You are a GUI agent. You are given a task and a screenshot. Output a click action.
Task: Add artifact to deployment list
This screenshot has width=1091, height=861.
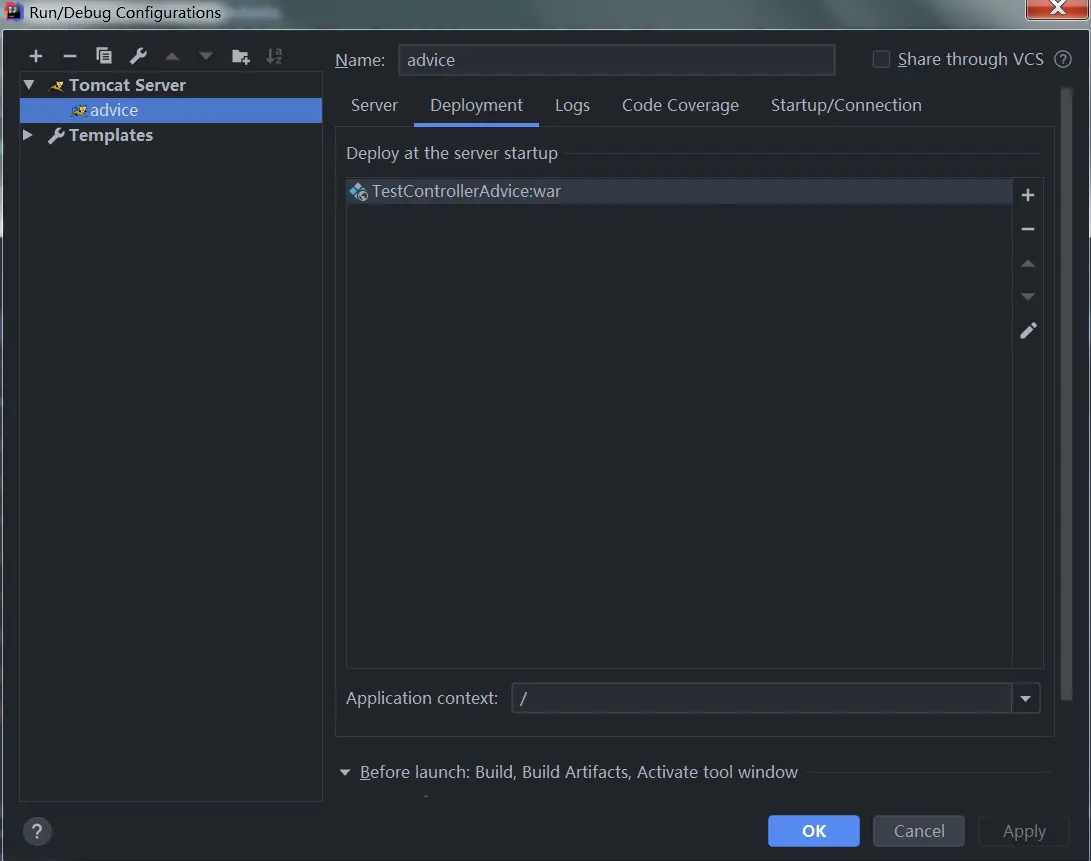click(1028, 195)
